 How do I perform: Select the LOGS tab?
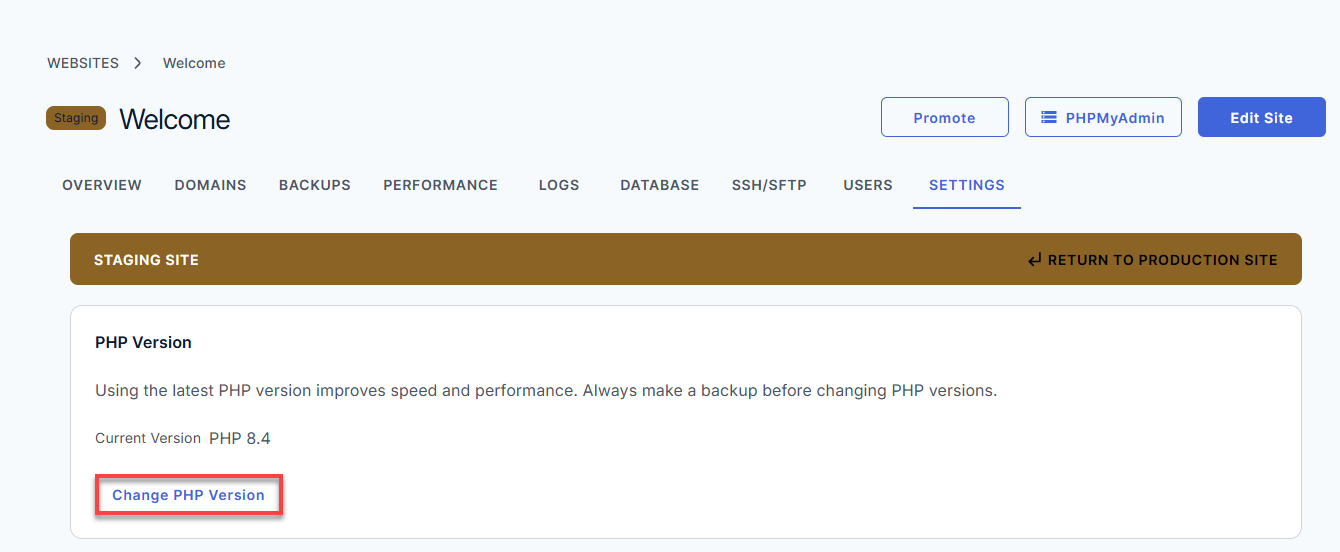559,185
